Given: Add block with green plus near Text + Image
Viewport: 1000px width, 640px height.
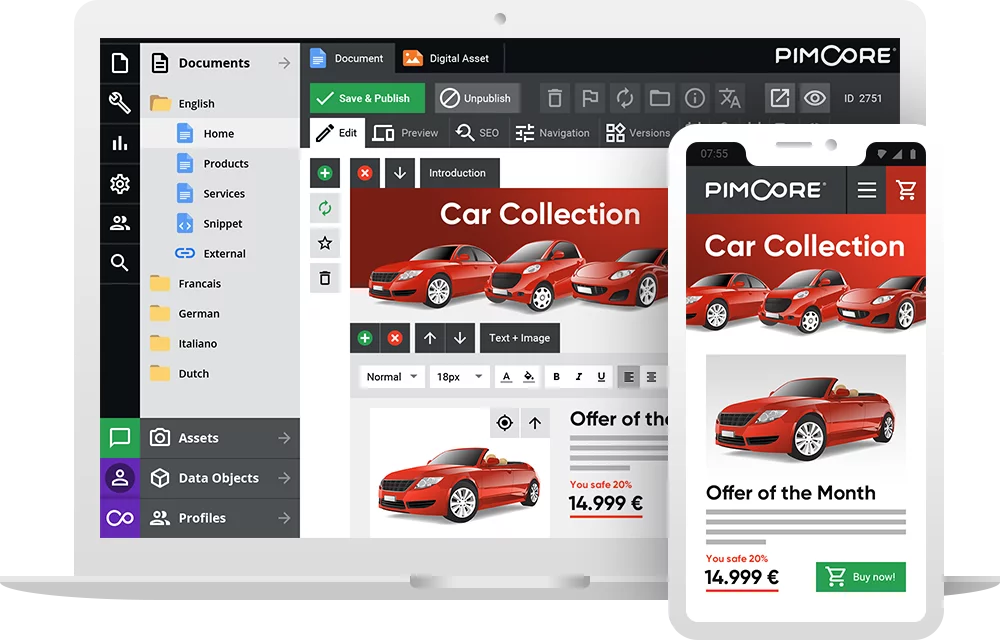Looking at the screenshot, I should tap(365, 338).
